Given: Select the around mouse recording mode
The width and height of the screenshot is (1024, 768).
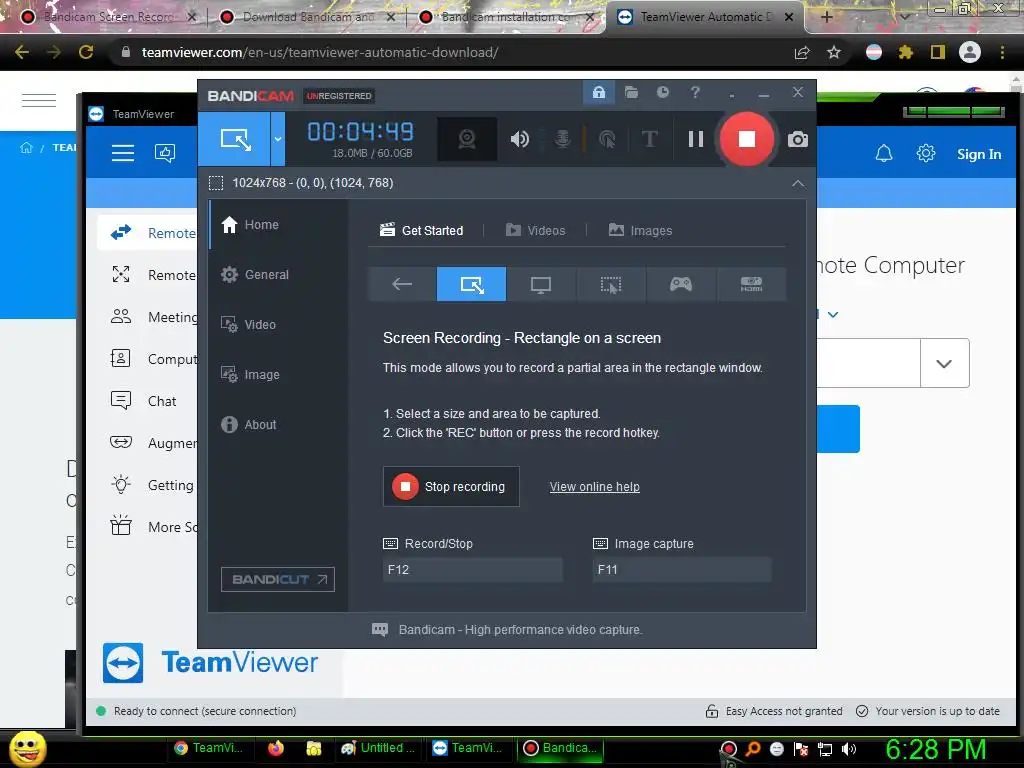Looking at the screenshot, I should (611, 284).
